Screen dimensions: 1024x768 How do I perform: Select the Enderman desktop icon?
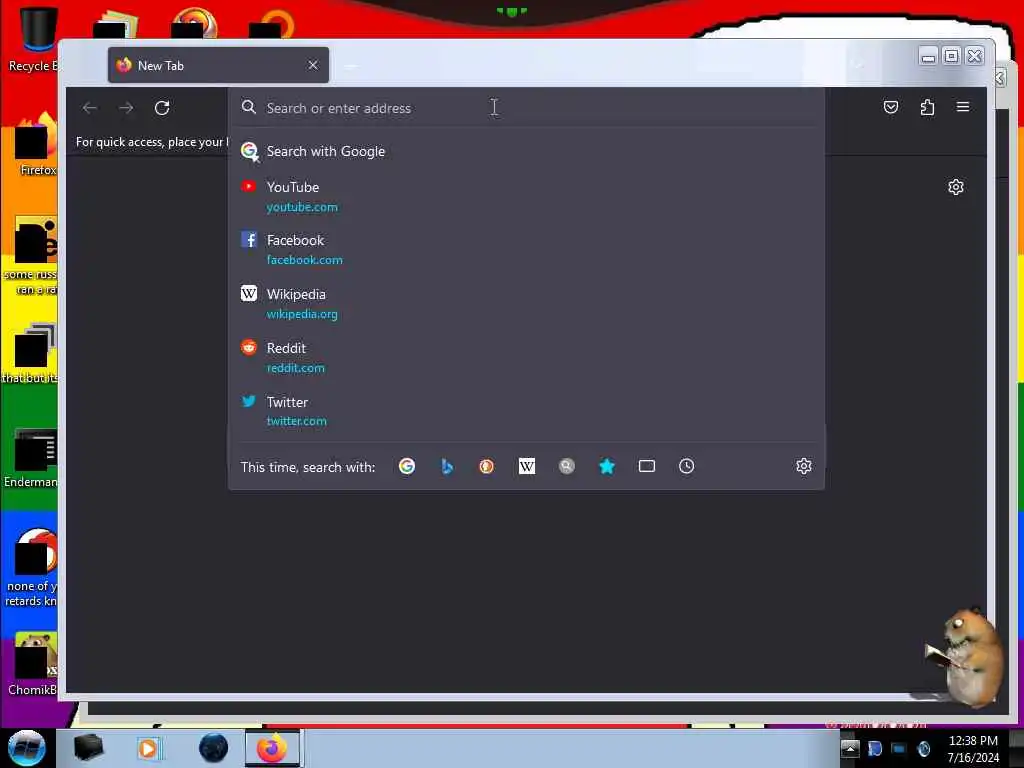pos(31,458)
